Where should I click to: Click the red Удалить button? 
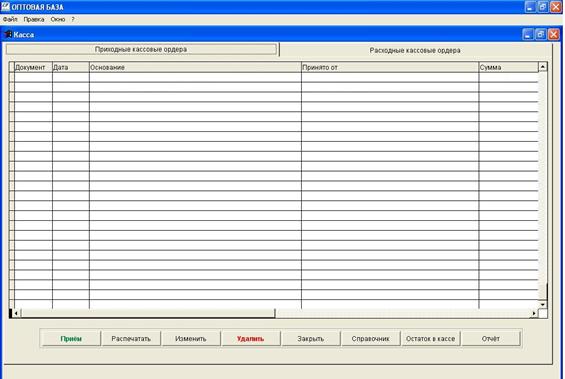(250, 339)
